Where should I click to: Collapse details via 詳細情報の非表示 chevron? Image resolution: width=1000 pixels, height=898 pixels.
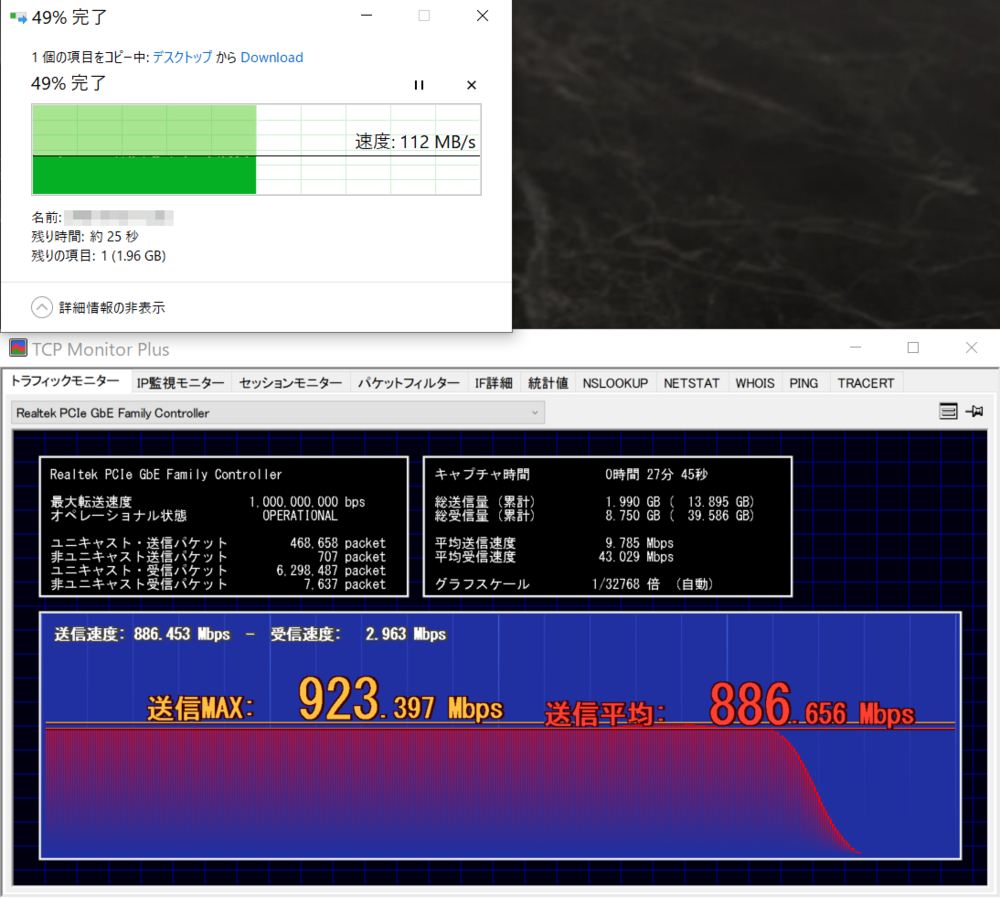tap(41, 307)
